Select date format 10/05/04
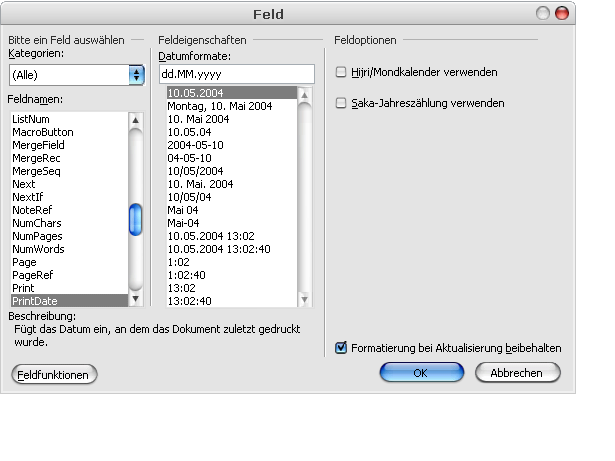 (x=232, y=197)
